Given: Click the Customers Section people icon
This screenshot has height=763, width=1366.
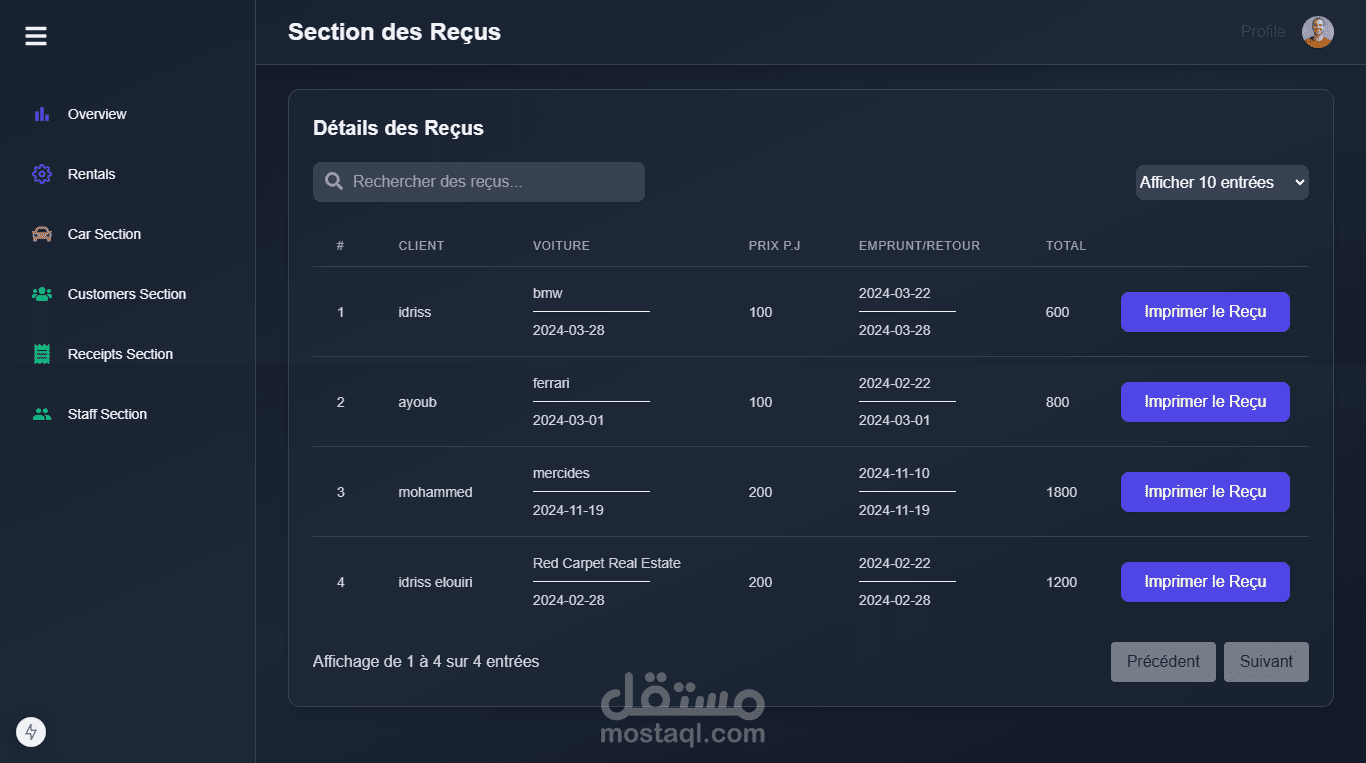Looking at the screenshot, I should (41, 294).
